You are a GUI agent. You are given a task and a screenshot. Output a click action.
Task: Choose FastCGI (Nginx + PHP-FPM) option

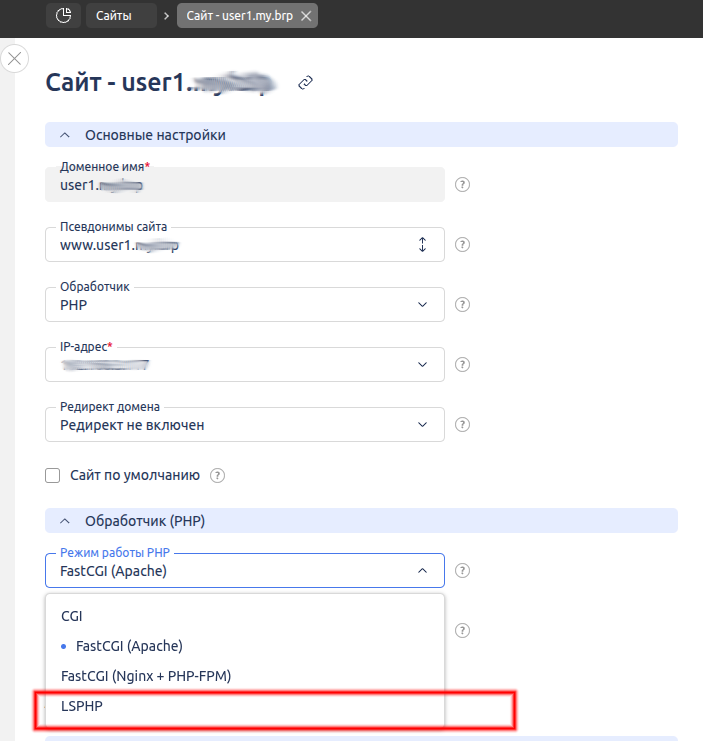(146, 676)
